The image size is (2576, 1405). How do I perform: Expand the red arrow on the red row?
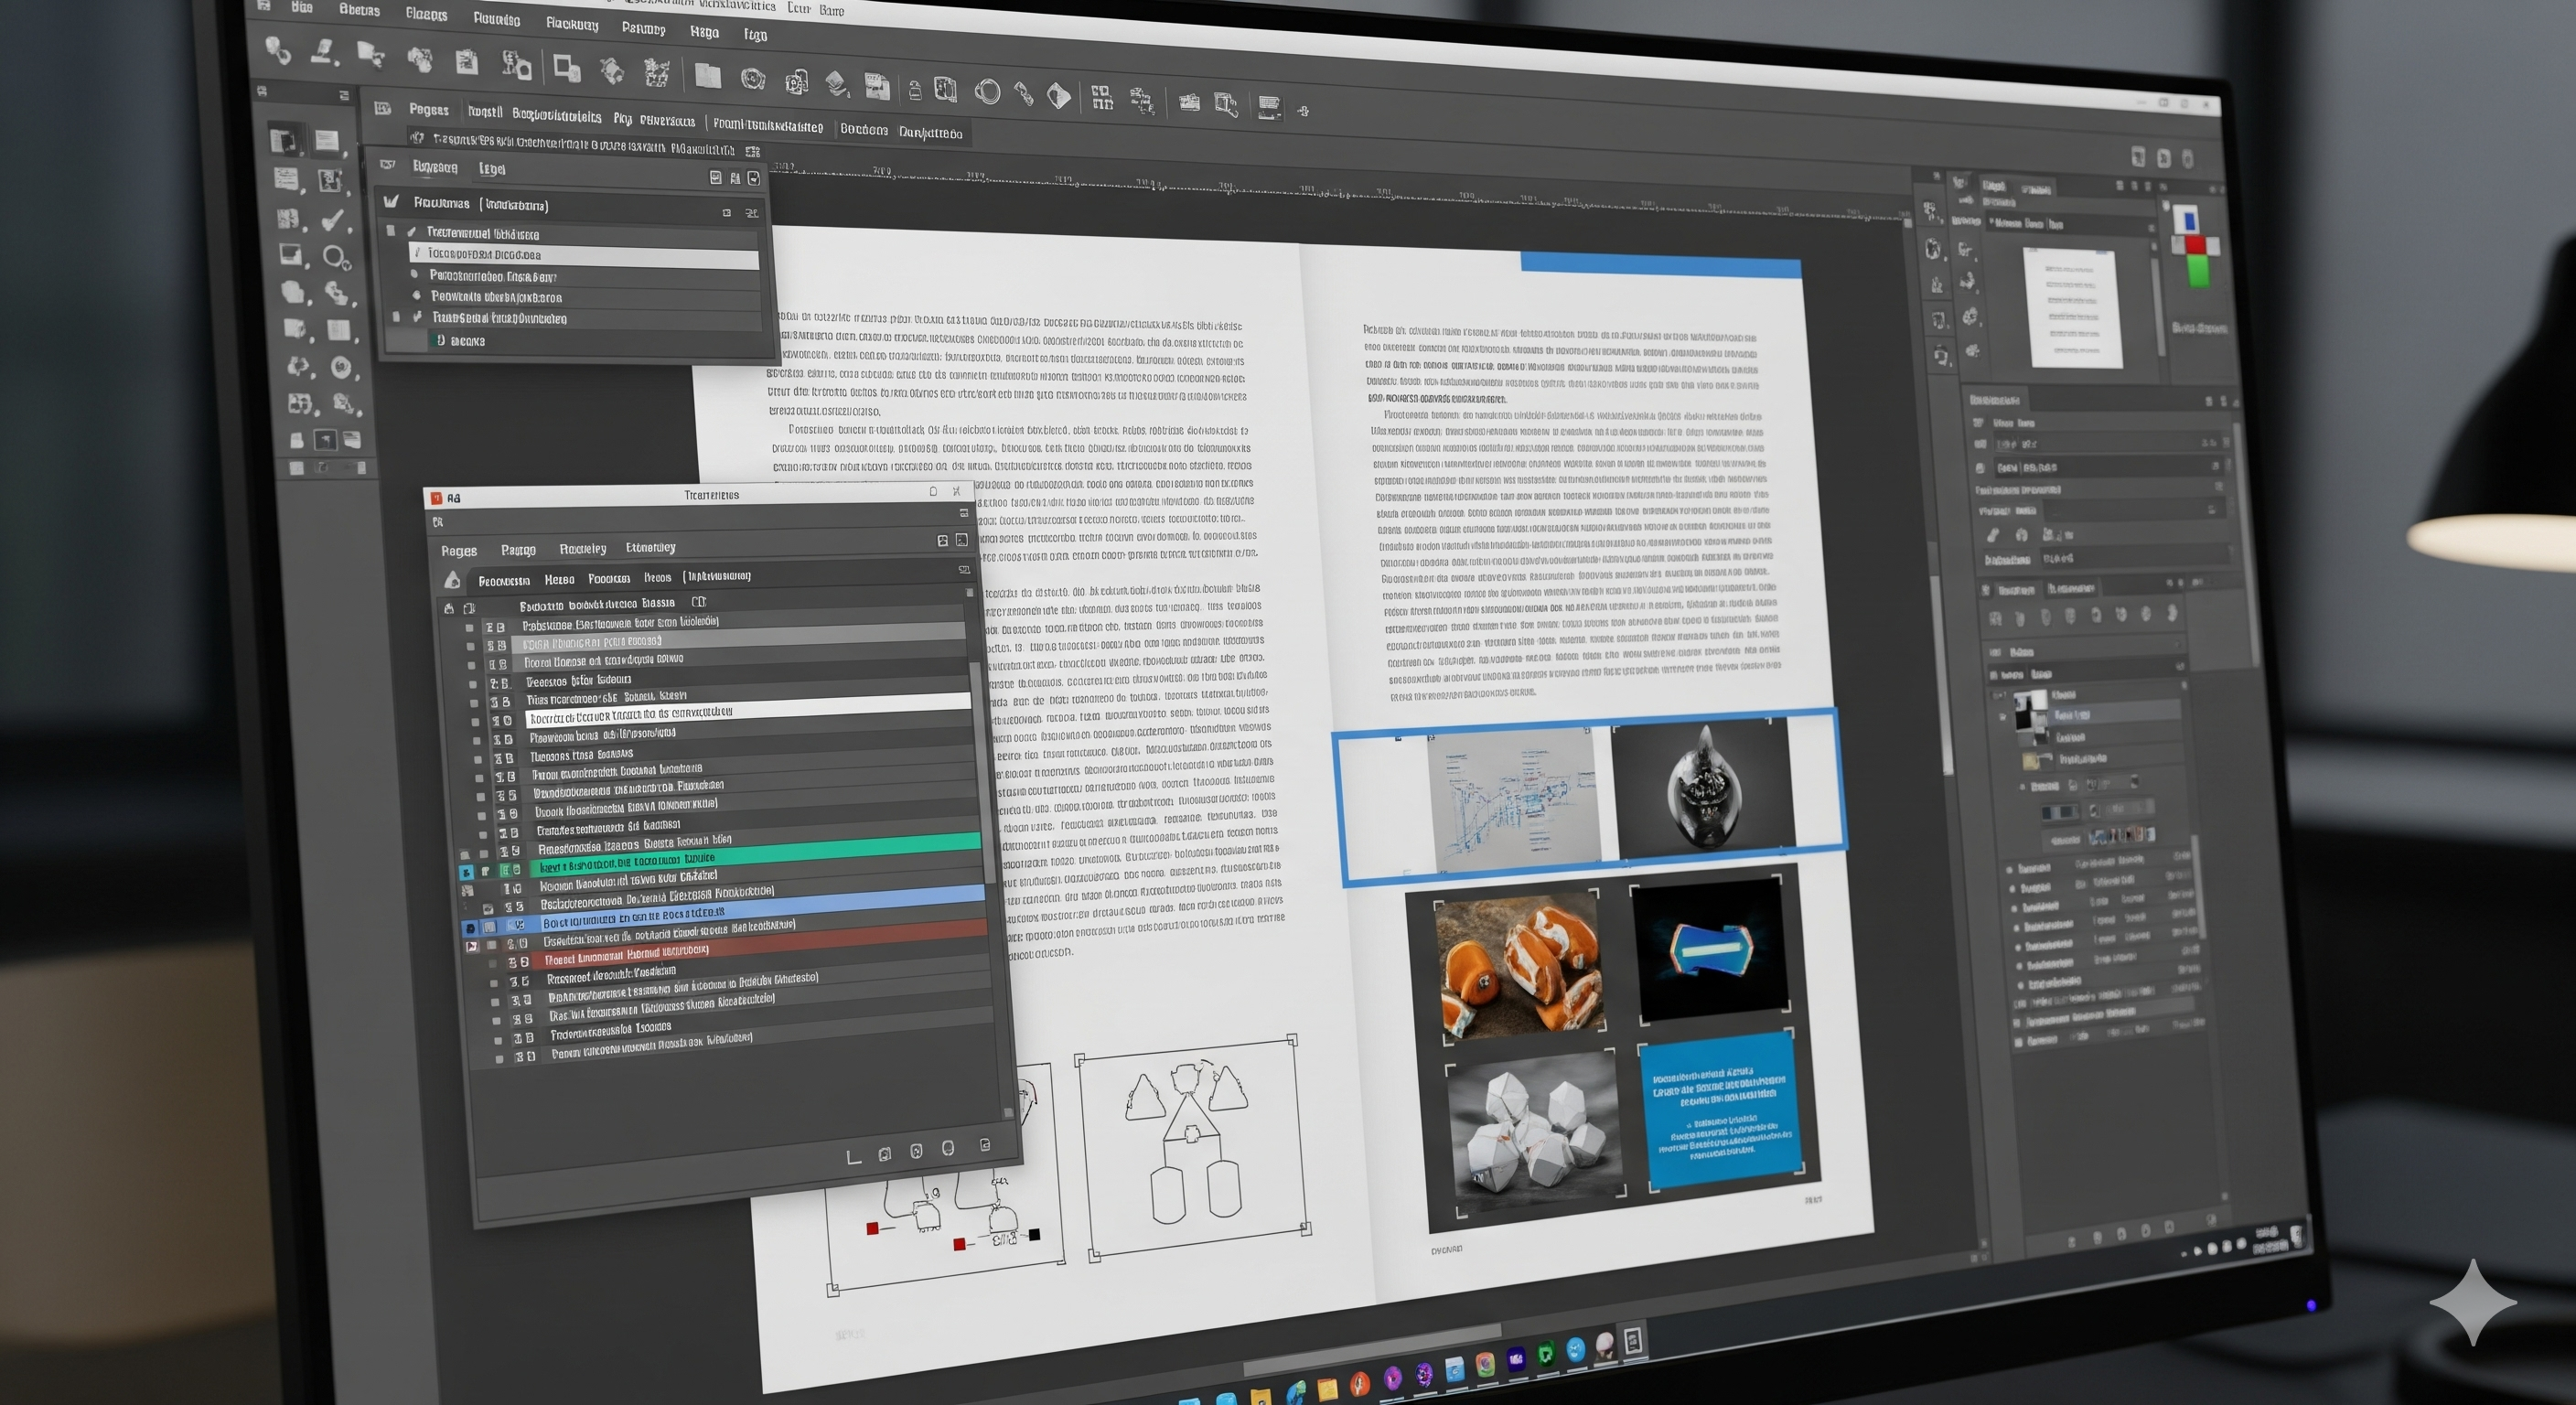[x=472, y=946]
